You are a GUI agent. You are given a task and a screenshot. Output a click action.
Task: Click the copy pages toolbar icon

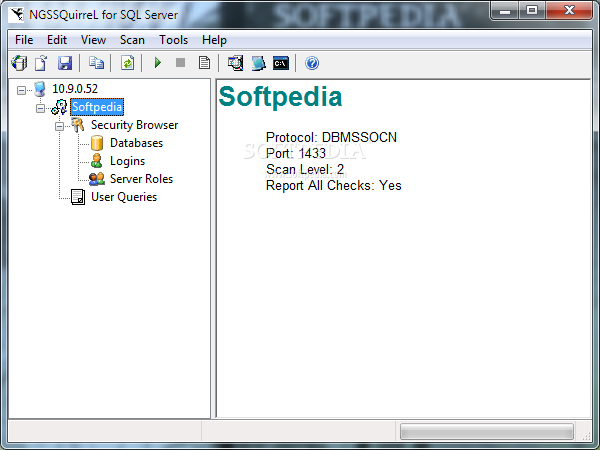96,63
